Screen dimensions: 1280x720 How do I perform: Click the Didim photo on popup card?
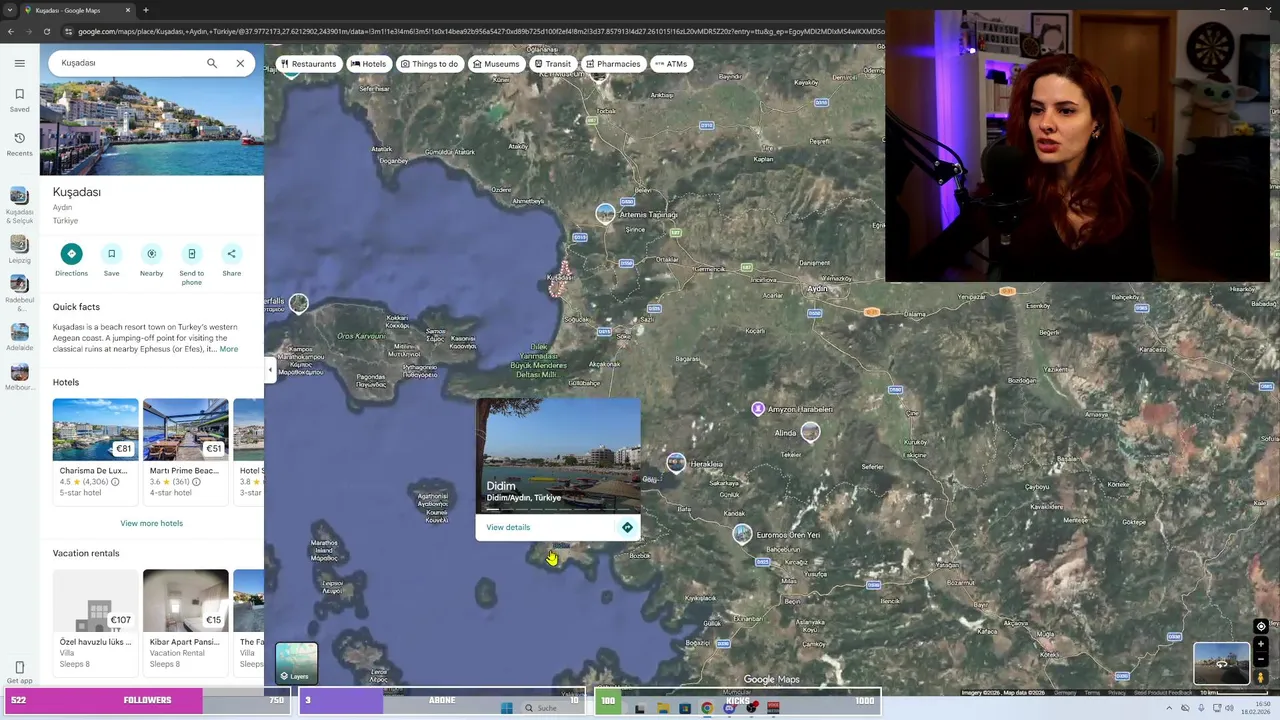click(558, 455)
